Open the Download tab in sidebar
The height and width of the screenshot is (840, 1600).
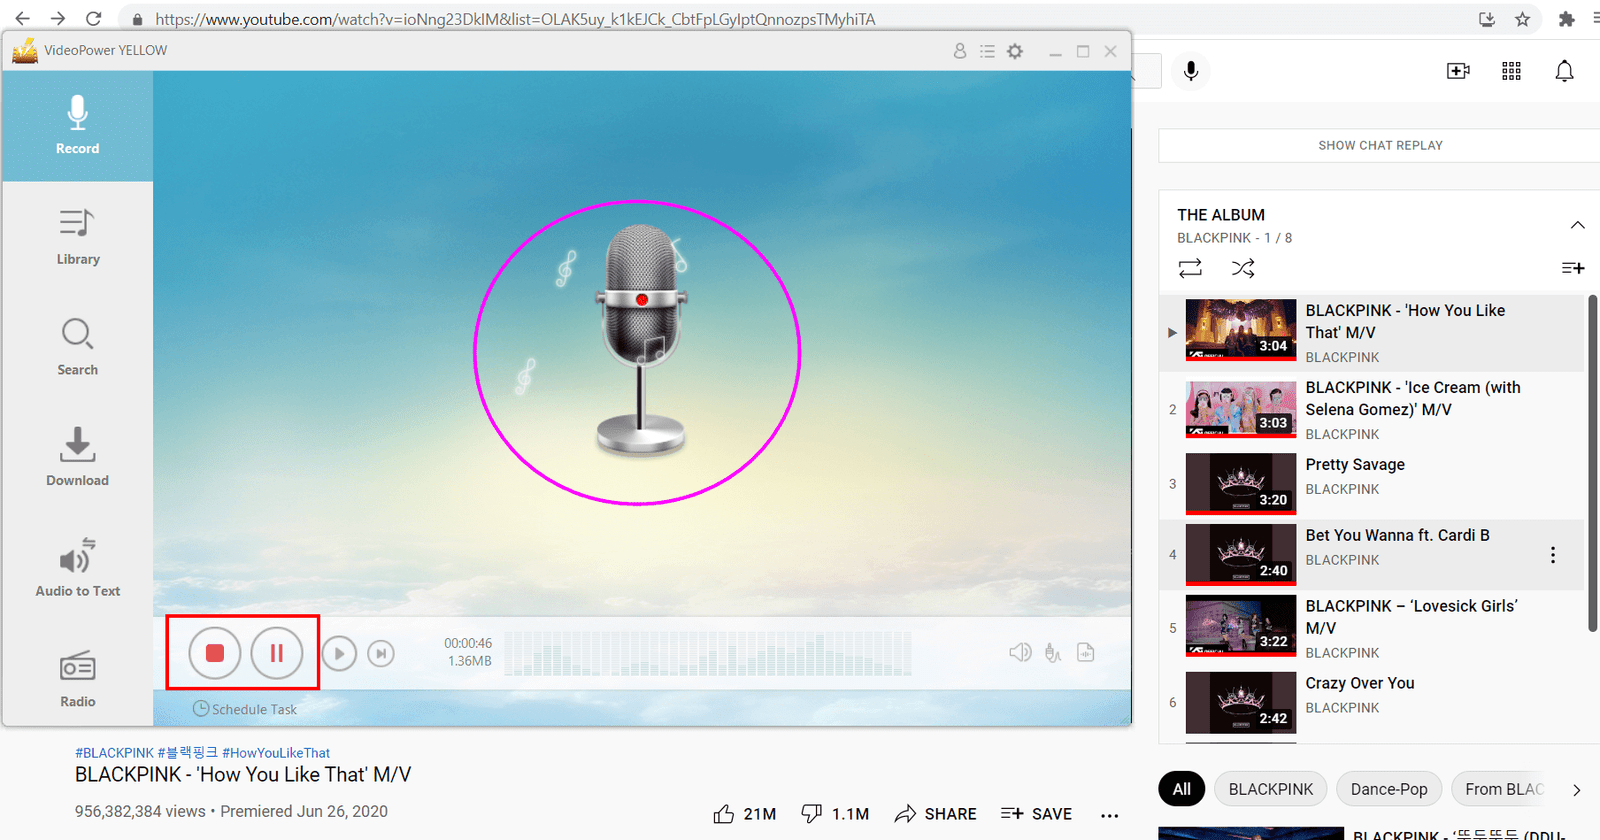pos(77,458)
